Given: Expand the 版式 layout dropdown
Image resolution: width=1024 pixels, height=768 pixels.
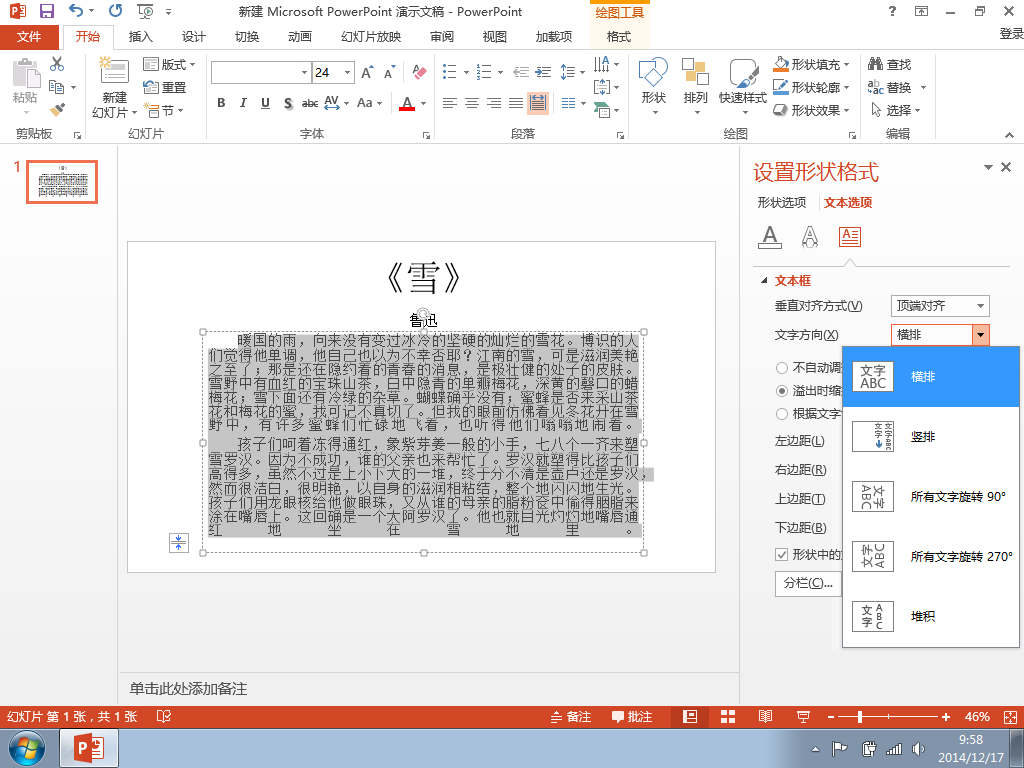Looking at the screenshot, I should click(x=169, y=64).
